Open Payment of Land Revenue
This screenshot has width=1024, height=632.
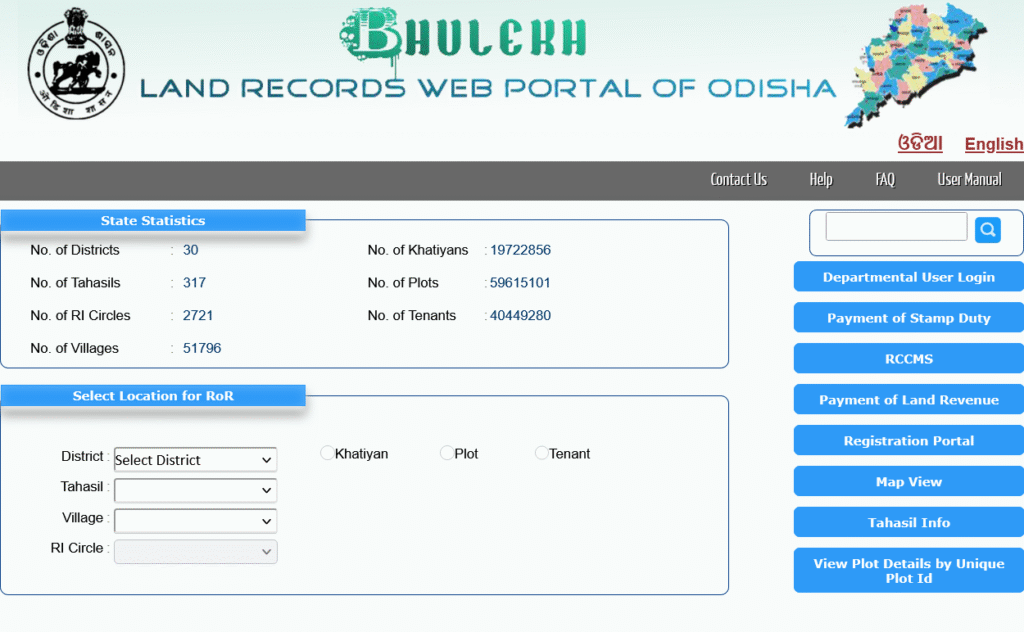pos(908,400)
